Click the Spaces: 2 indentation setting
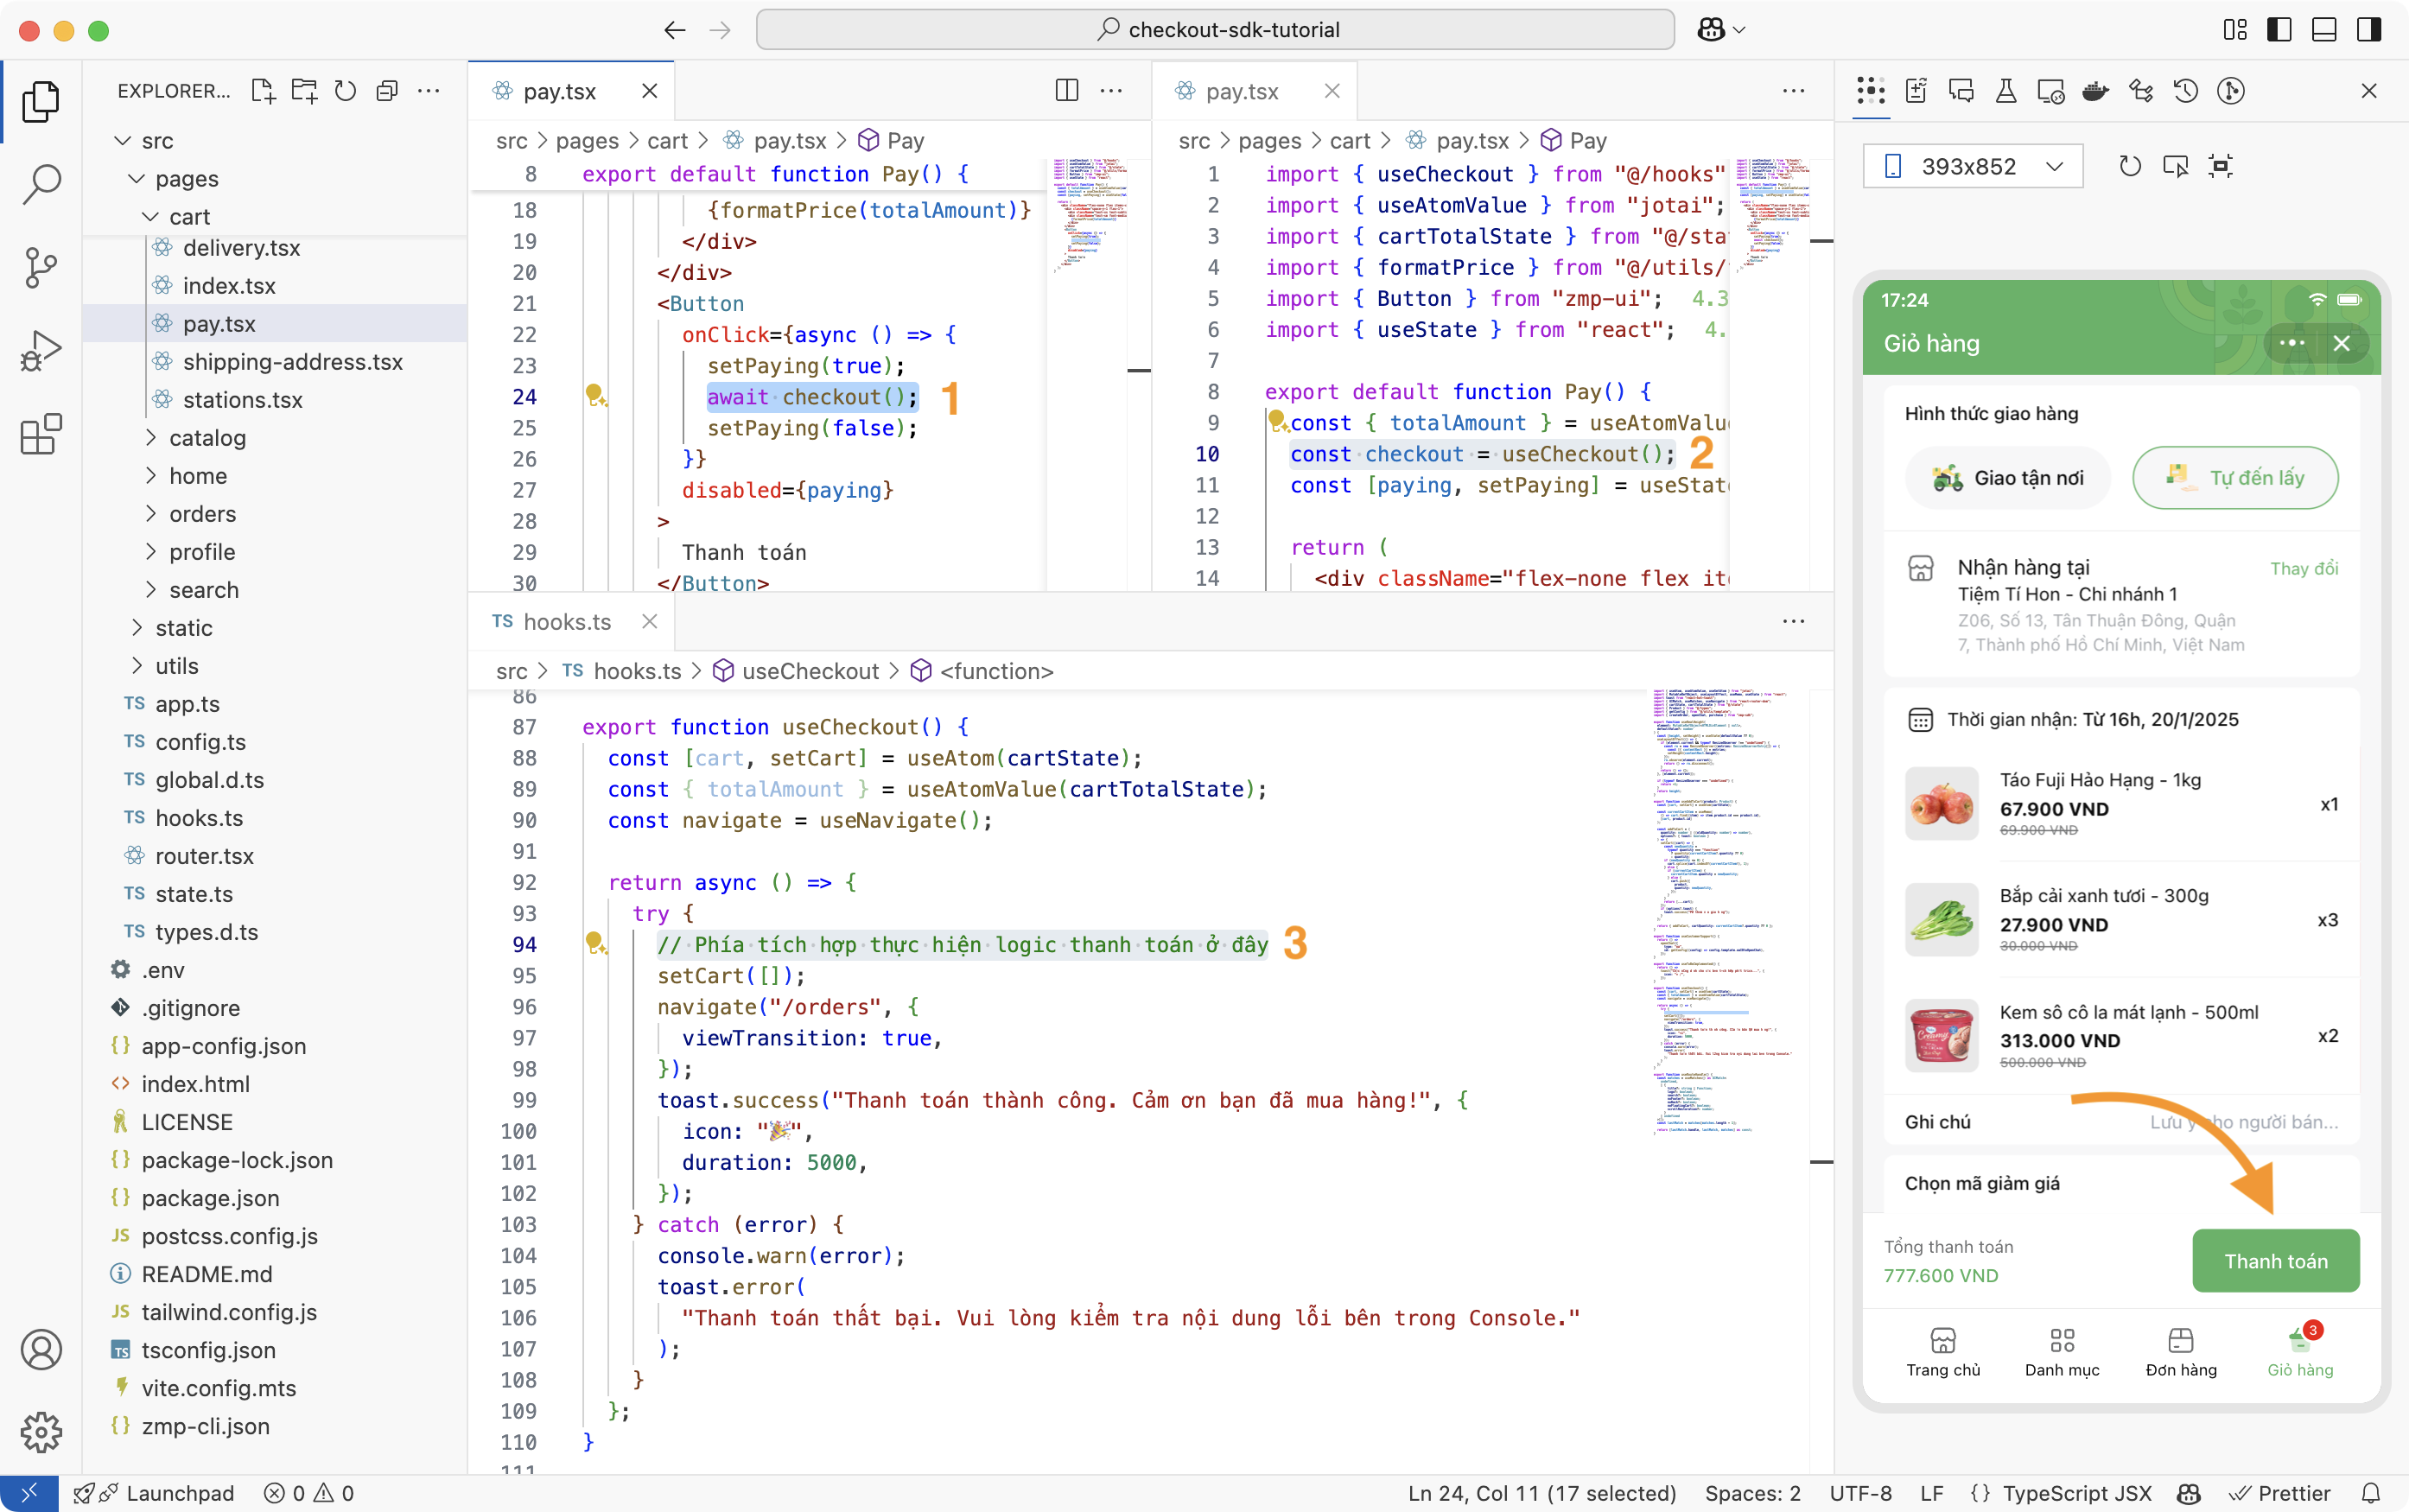This screenshot has height=1512, width=2409. (1752, 1493)
